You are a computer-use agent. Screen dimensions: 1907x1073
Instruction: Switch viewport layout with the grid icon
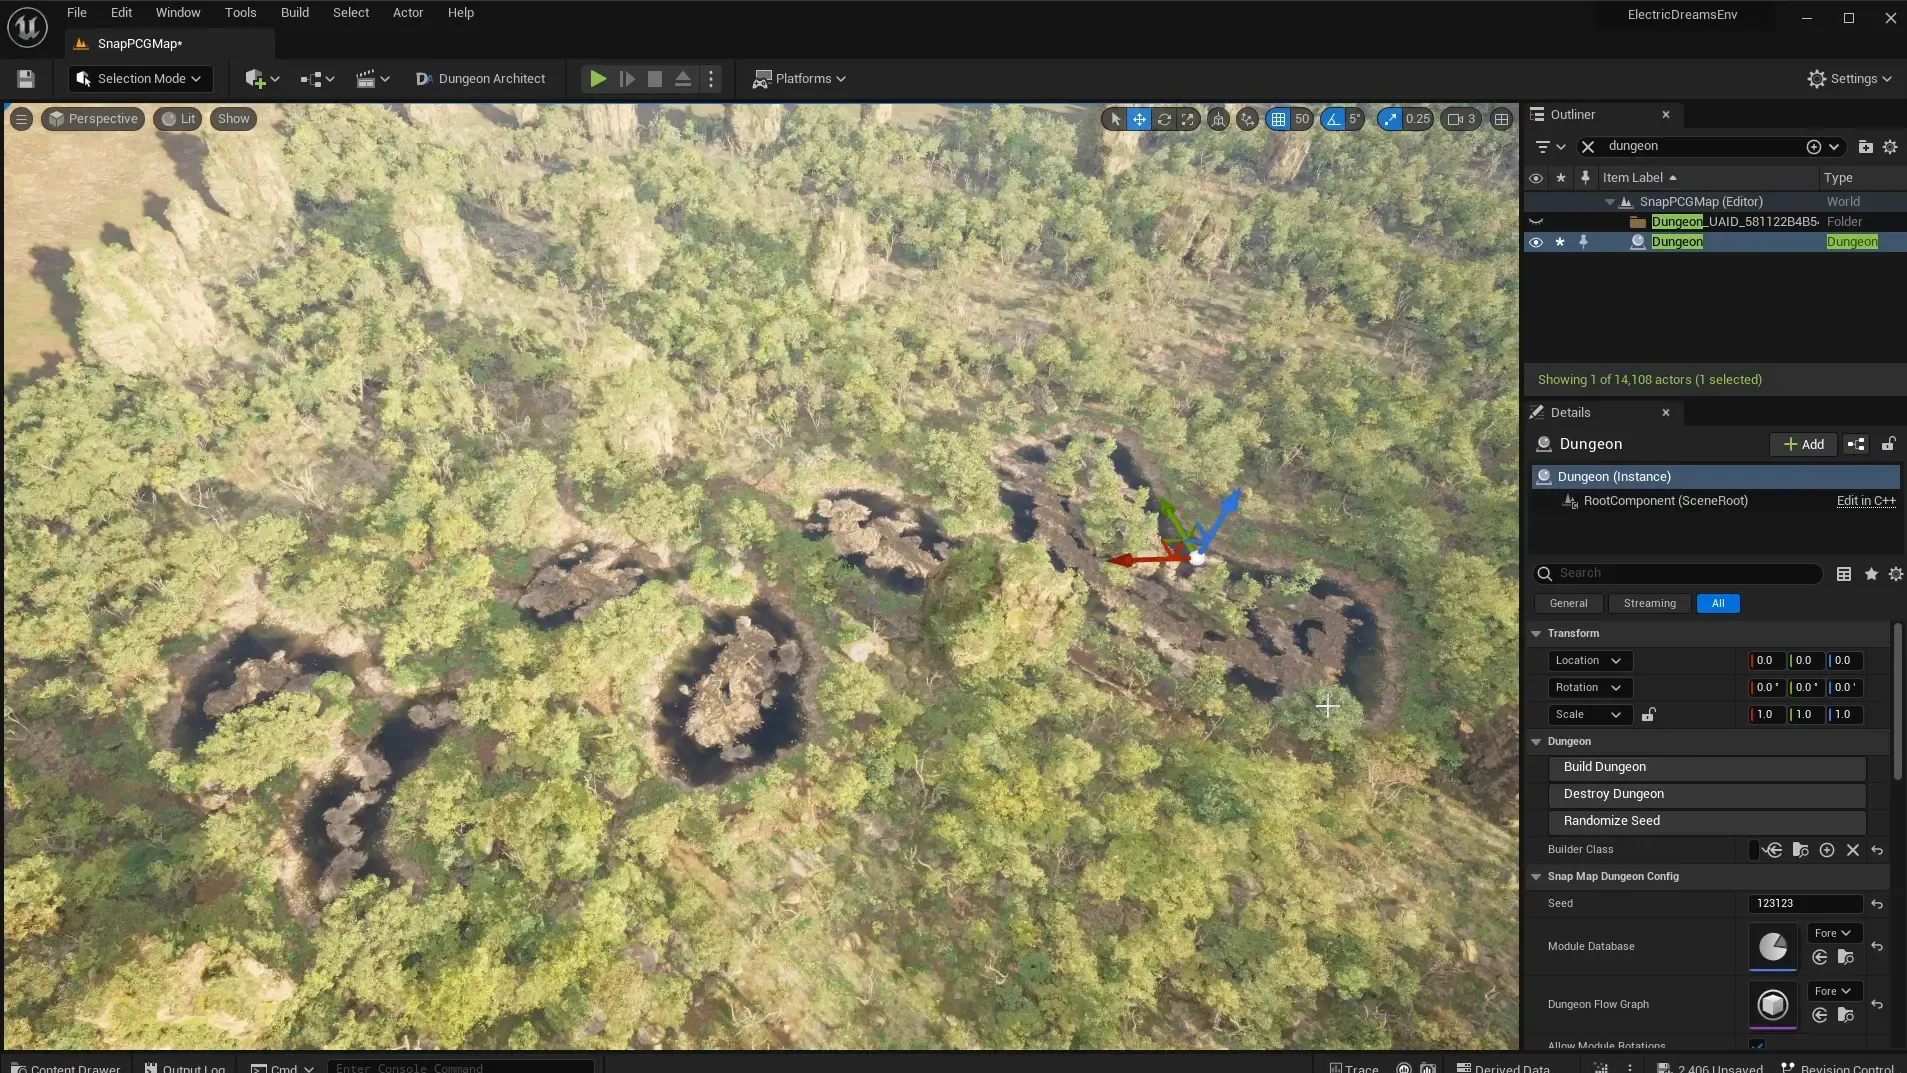coord(1501,119)
